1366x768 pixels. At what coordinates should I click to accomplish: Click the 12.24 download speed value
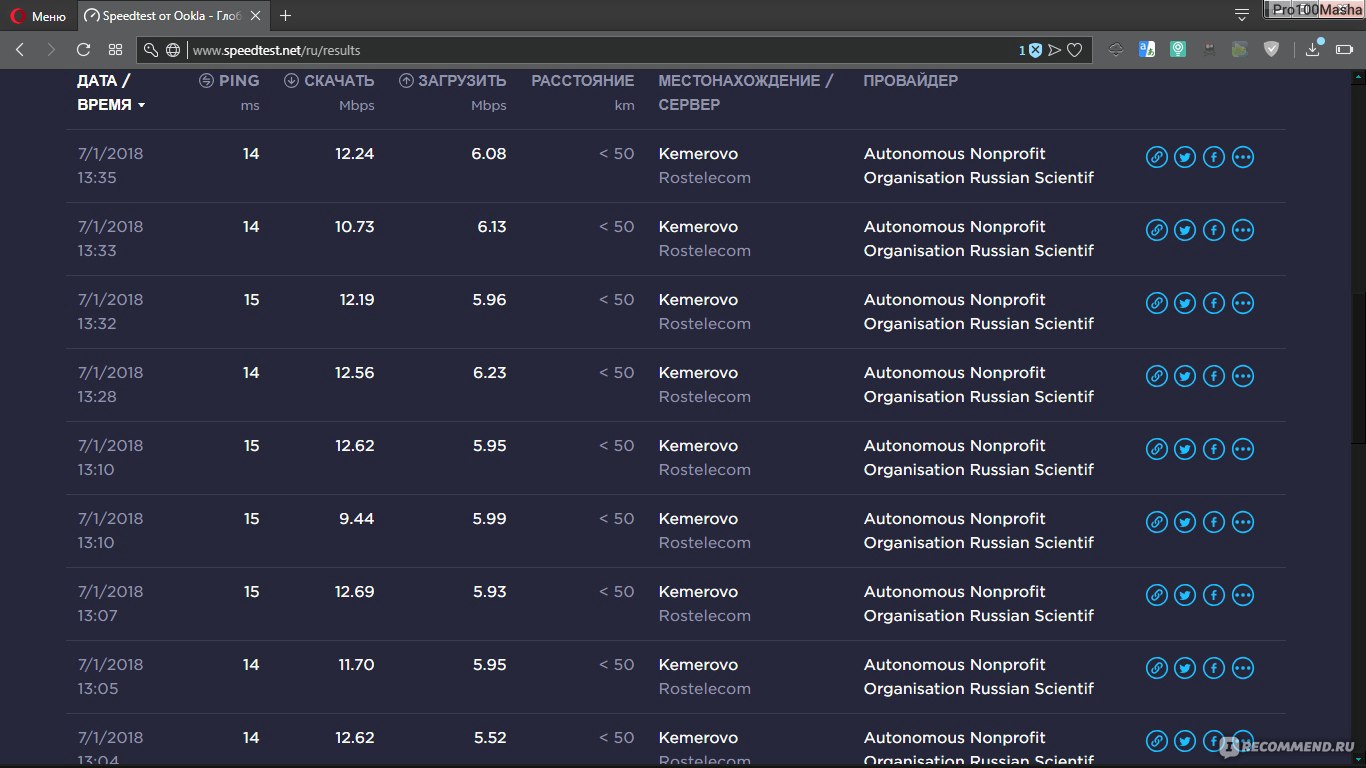[x=356, y=154]
